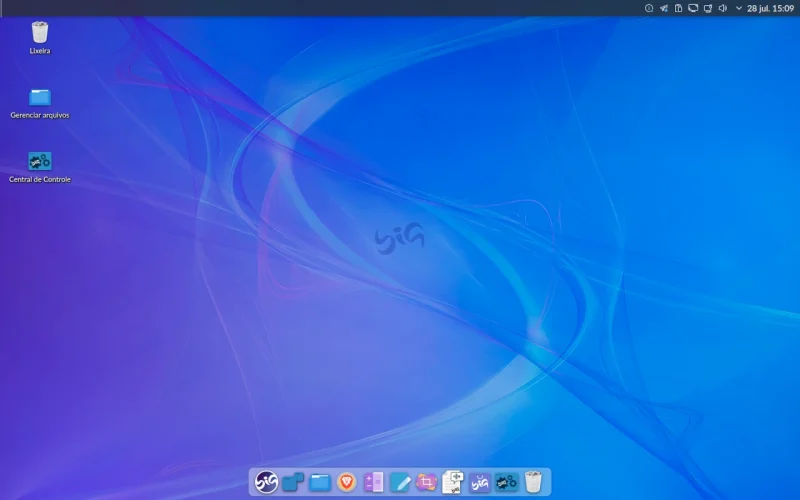Open Central de Controle desktop icon

pyautogui.click(x=40, y=161)
